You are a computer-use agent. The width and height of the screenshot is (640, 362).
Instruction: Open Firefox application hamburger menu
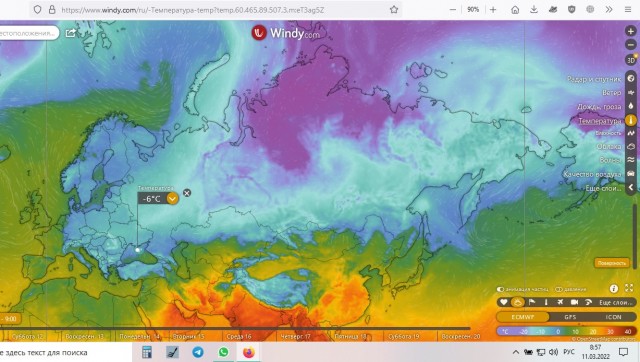628,9
